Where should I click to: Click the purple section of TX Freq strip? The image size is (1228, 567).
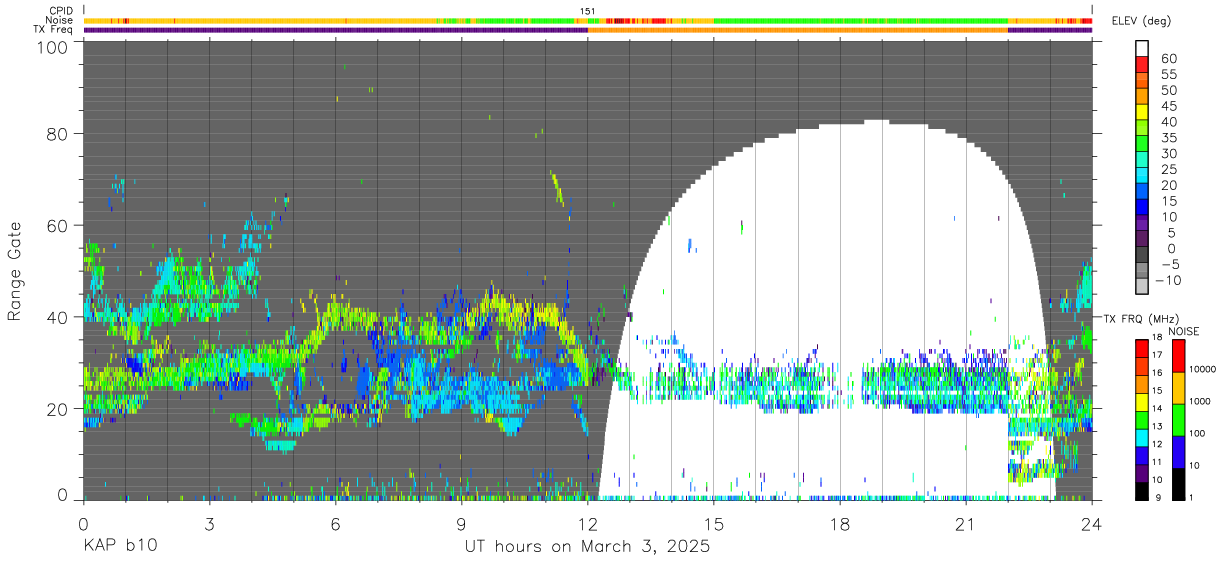335,30
